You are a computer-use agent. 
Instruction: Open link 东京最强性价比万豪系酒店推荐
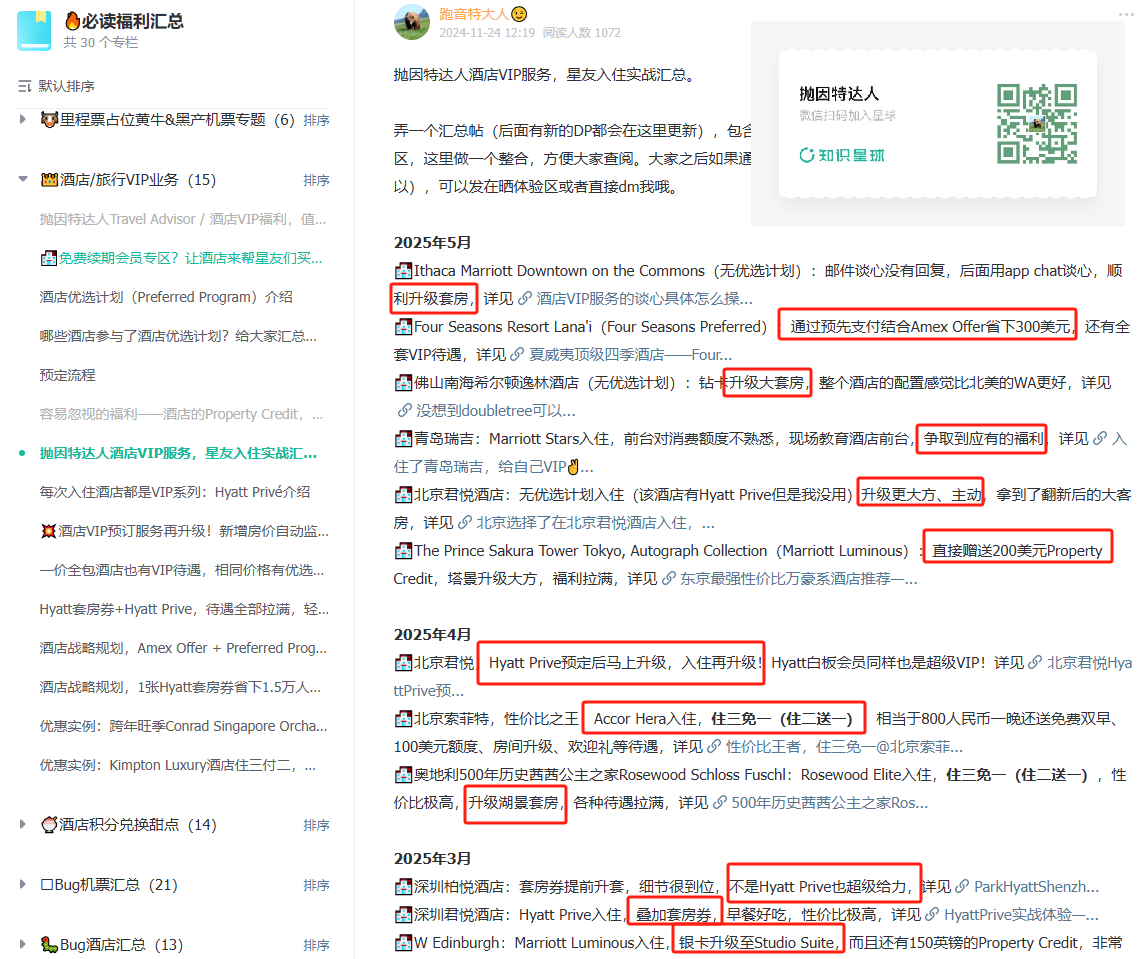click(x=790, y=579)
